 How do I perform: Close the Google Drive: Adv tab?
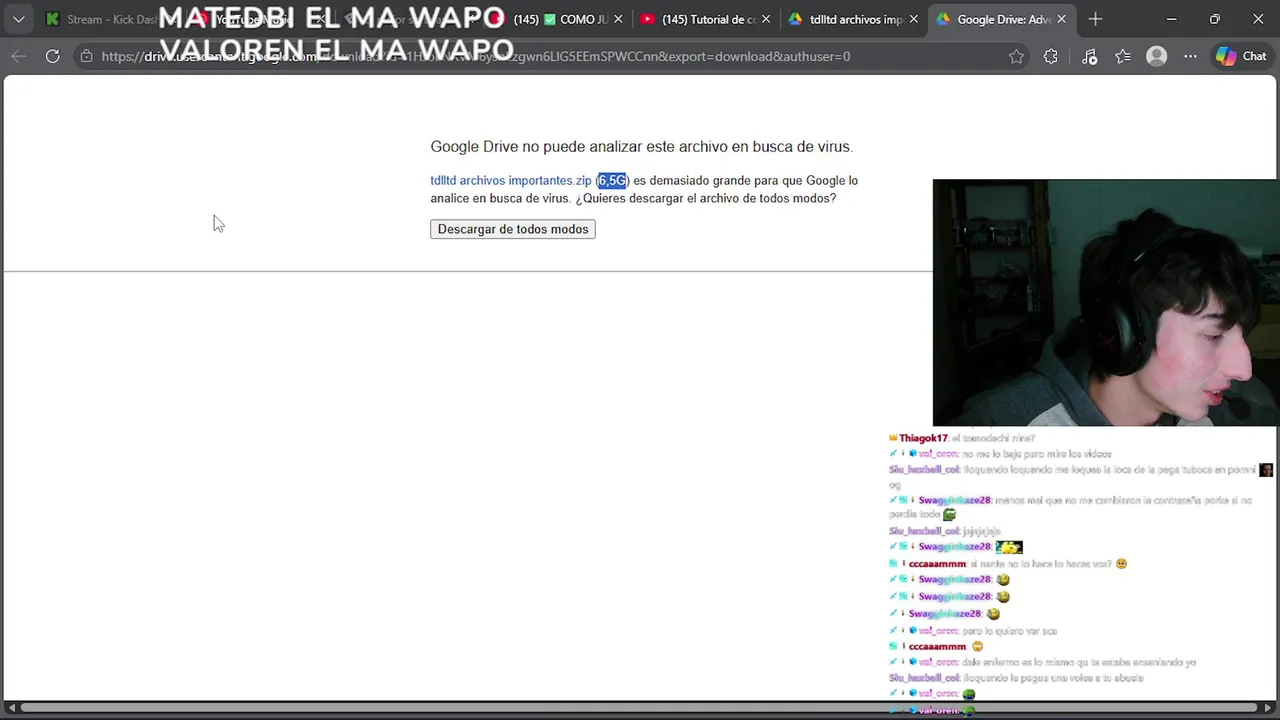[1061, 19]
